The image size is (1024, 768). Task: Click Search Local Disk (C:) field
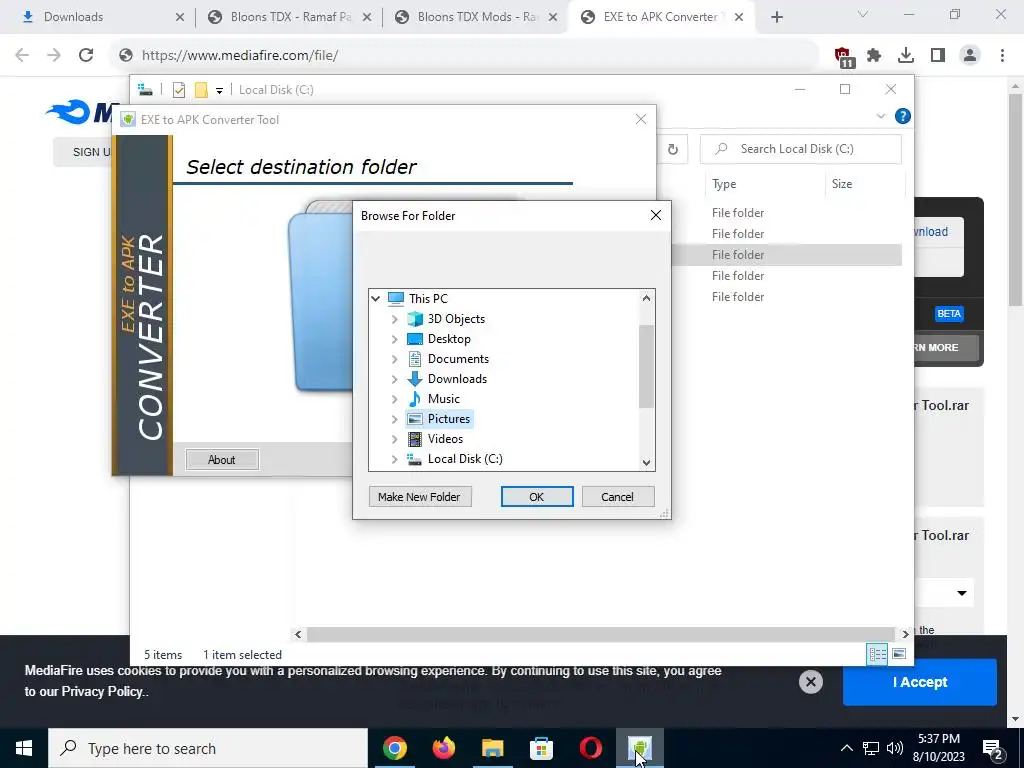click(x=801, y=149)
